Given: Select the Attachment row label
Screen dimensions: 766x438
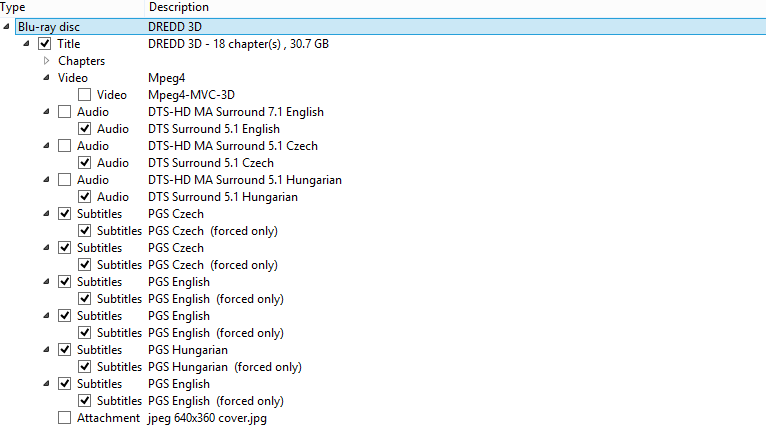Looking at the screenshot, I should pos(108,418).
